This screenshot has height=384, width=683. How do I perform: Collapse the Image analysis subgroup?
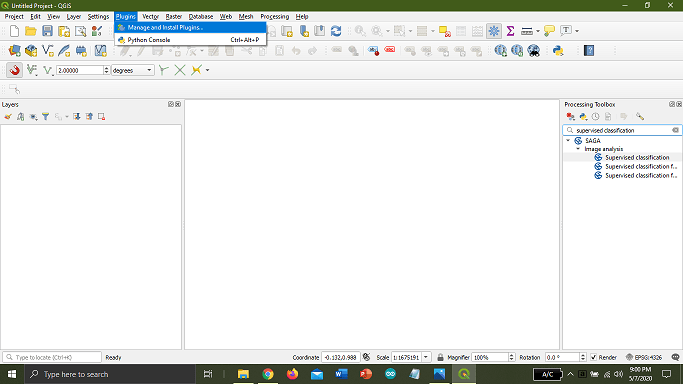coord(578,149)
